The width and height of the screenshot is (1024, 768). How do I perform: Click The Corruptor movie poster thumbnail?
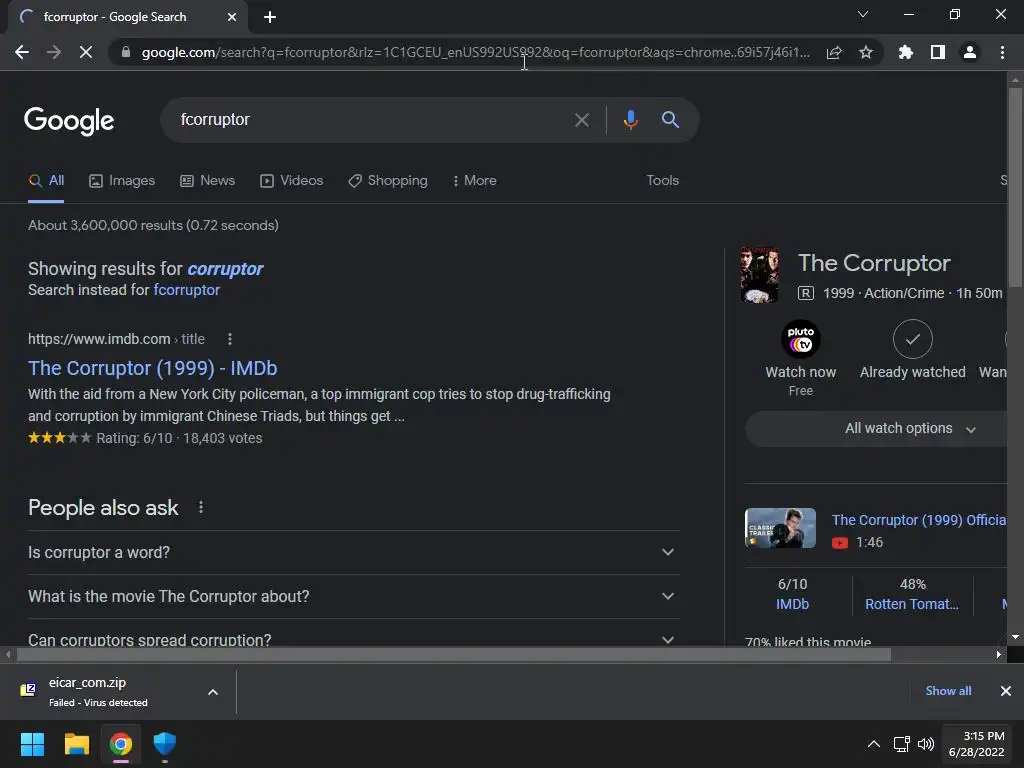point(760,275)
